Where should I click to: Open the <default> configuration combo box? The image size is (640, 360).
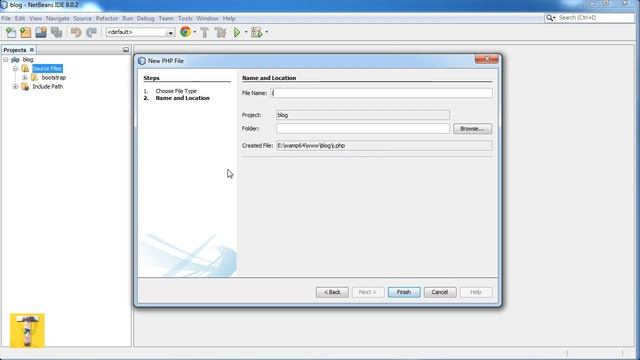(140, 32)
